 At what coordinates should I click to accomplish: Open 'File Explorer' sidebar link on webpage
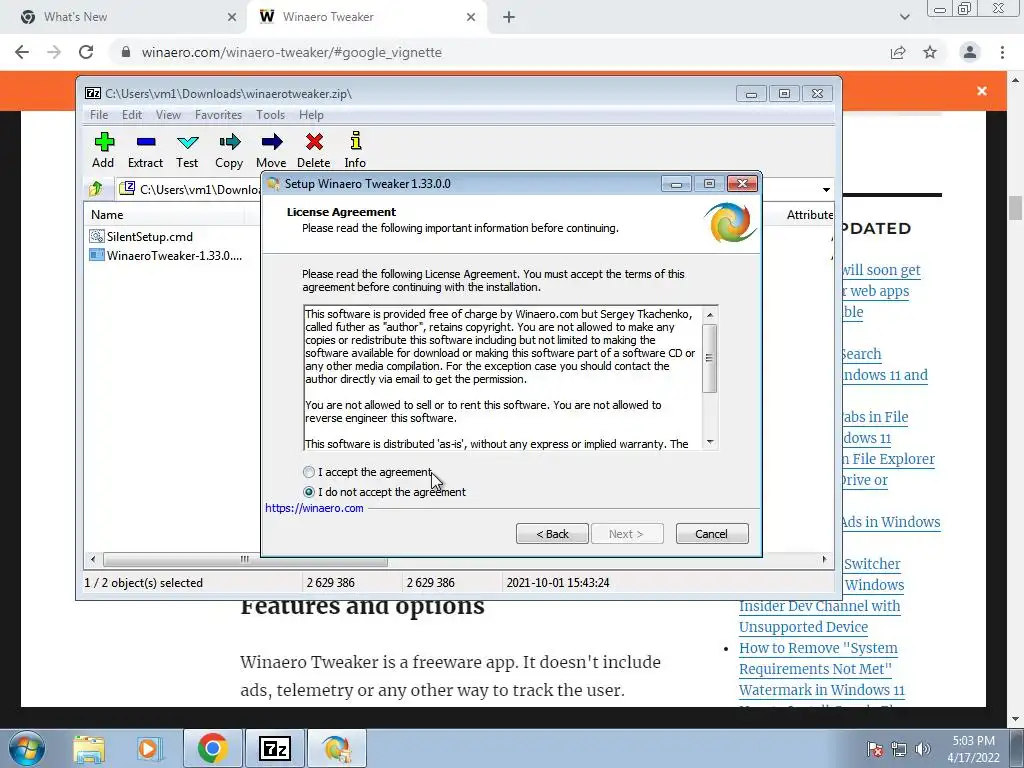point(888,459)
